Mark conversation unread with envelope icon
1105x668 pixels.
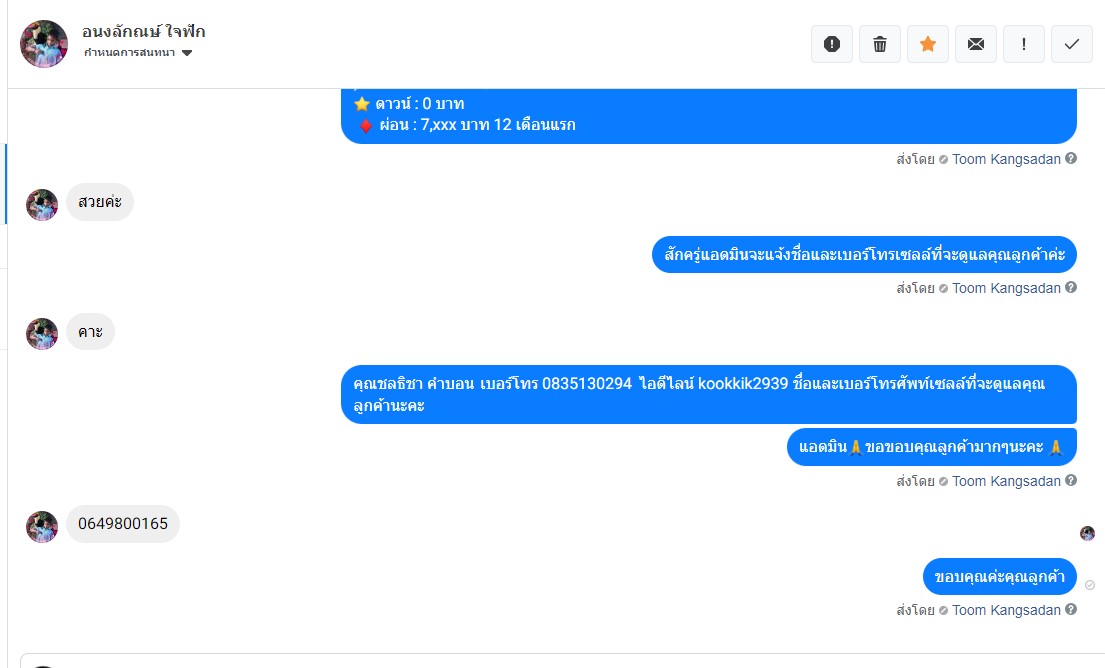pos(975,44)
